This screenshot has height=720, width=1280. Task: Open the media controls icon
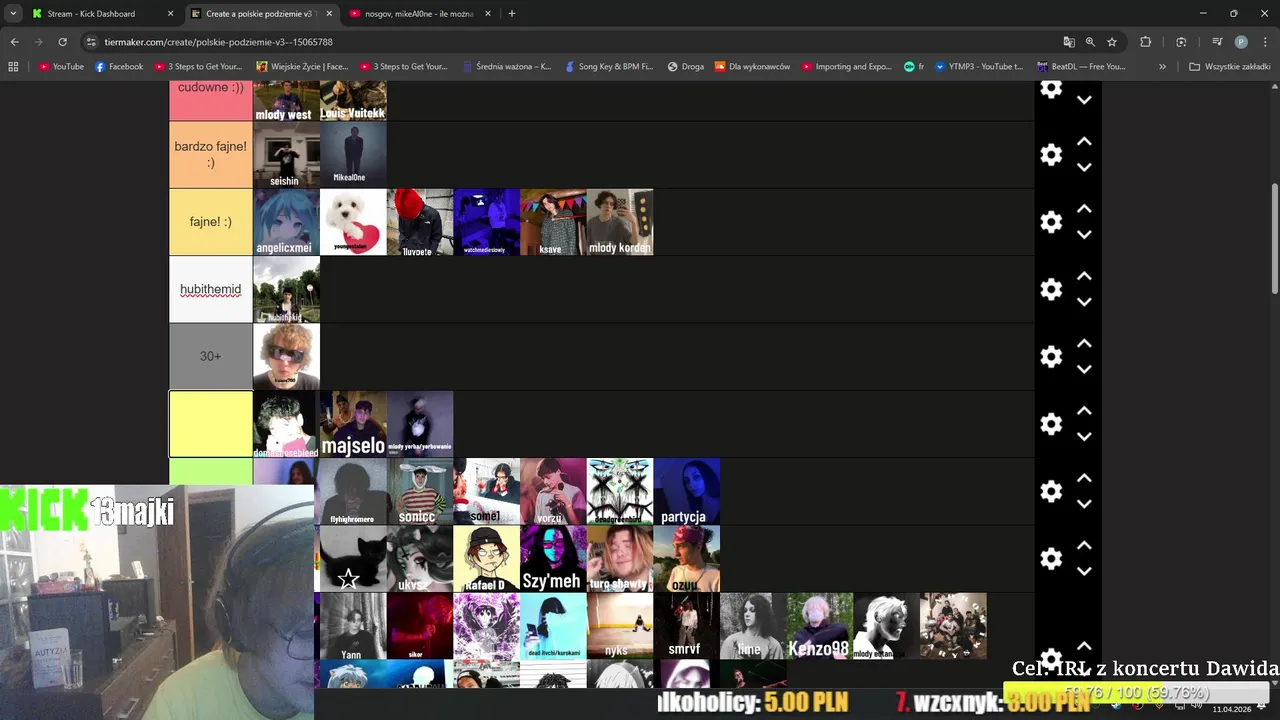click(x=1217, y=42)
